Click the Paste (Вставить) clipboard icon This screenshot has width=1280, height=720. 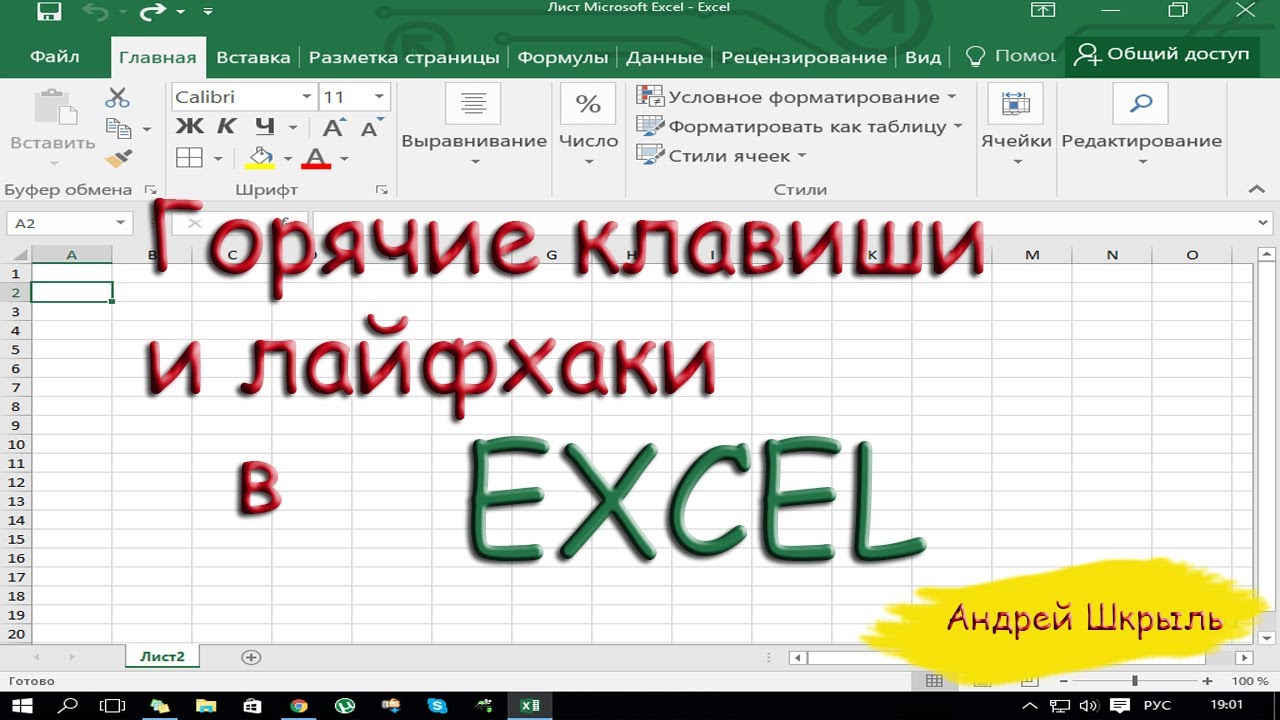point(53,108)
